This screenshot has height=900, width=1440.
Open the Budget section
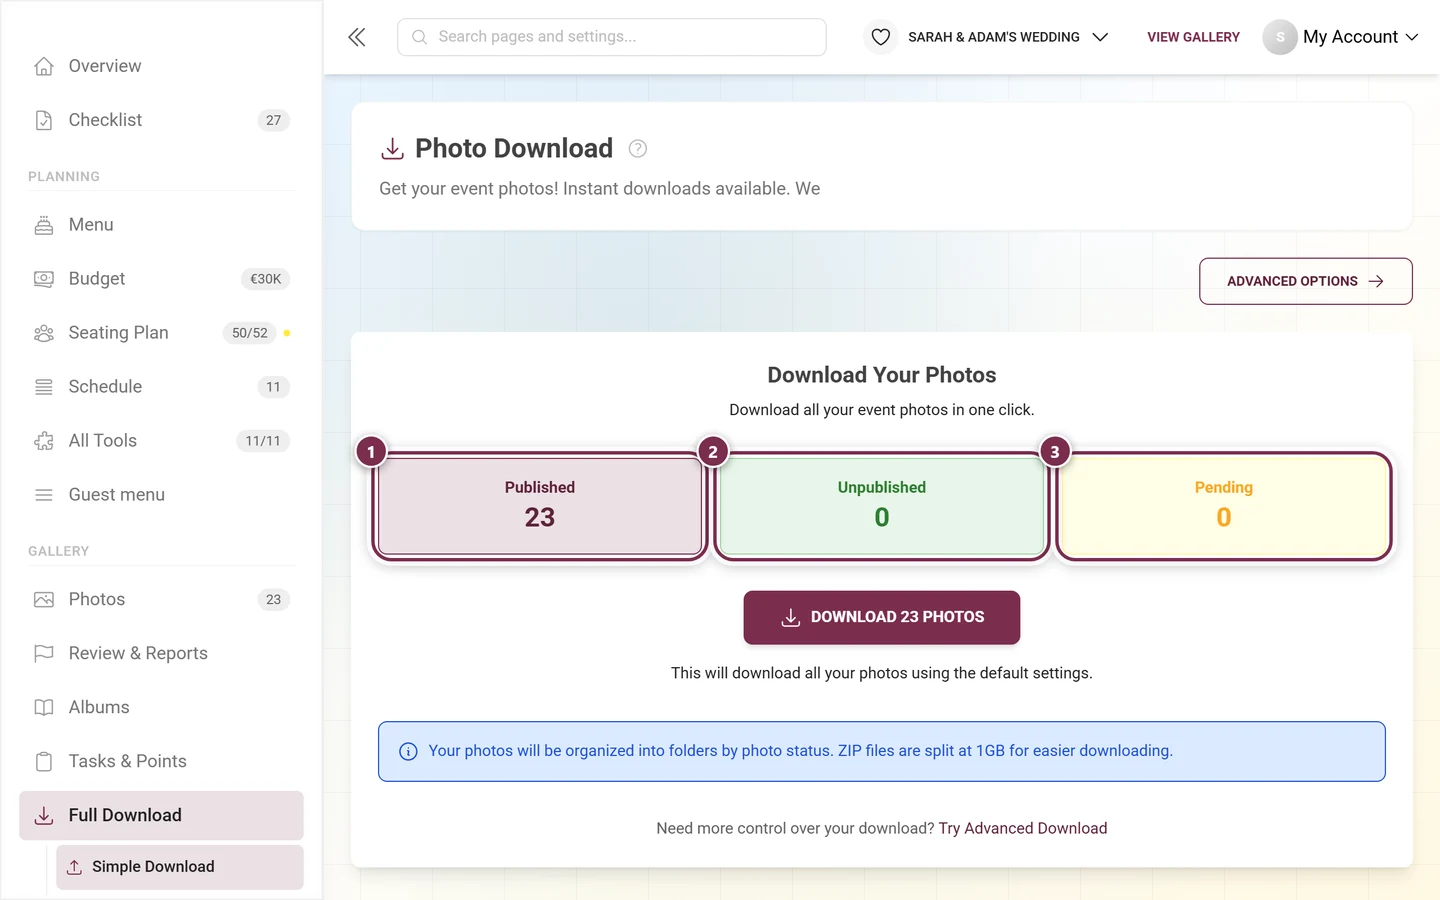(x=161, y=279)
